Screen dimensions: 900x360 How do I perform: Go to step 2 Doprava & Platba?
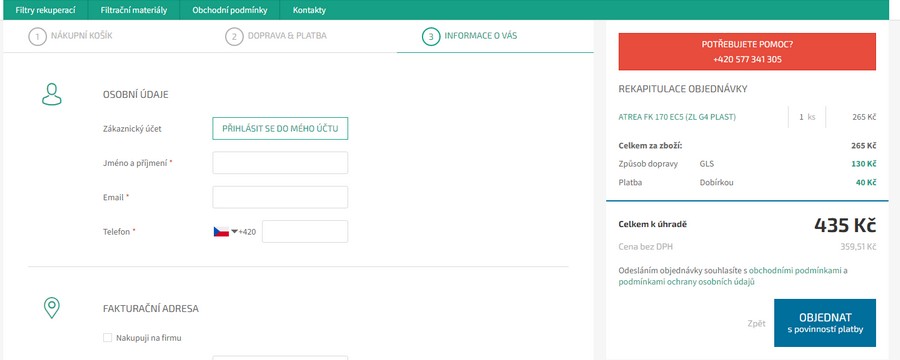[276, 36]
